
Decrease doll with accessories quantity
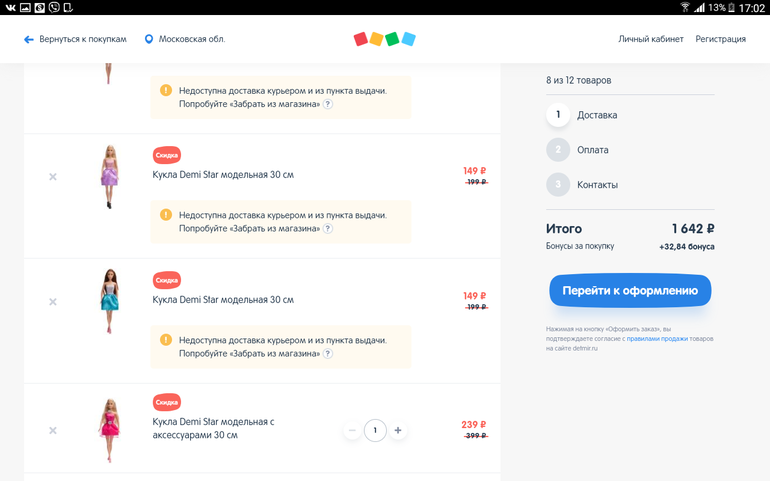click(x=352, y=431)
